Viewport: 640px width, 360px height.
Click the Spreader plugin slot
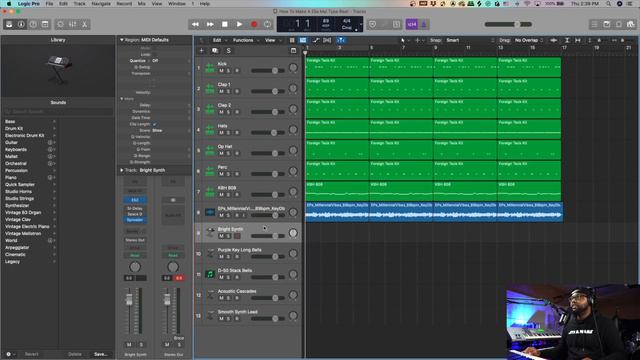pos(135,220)
